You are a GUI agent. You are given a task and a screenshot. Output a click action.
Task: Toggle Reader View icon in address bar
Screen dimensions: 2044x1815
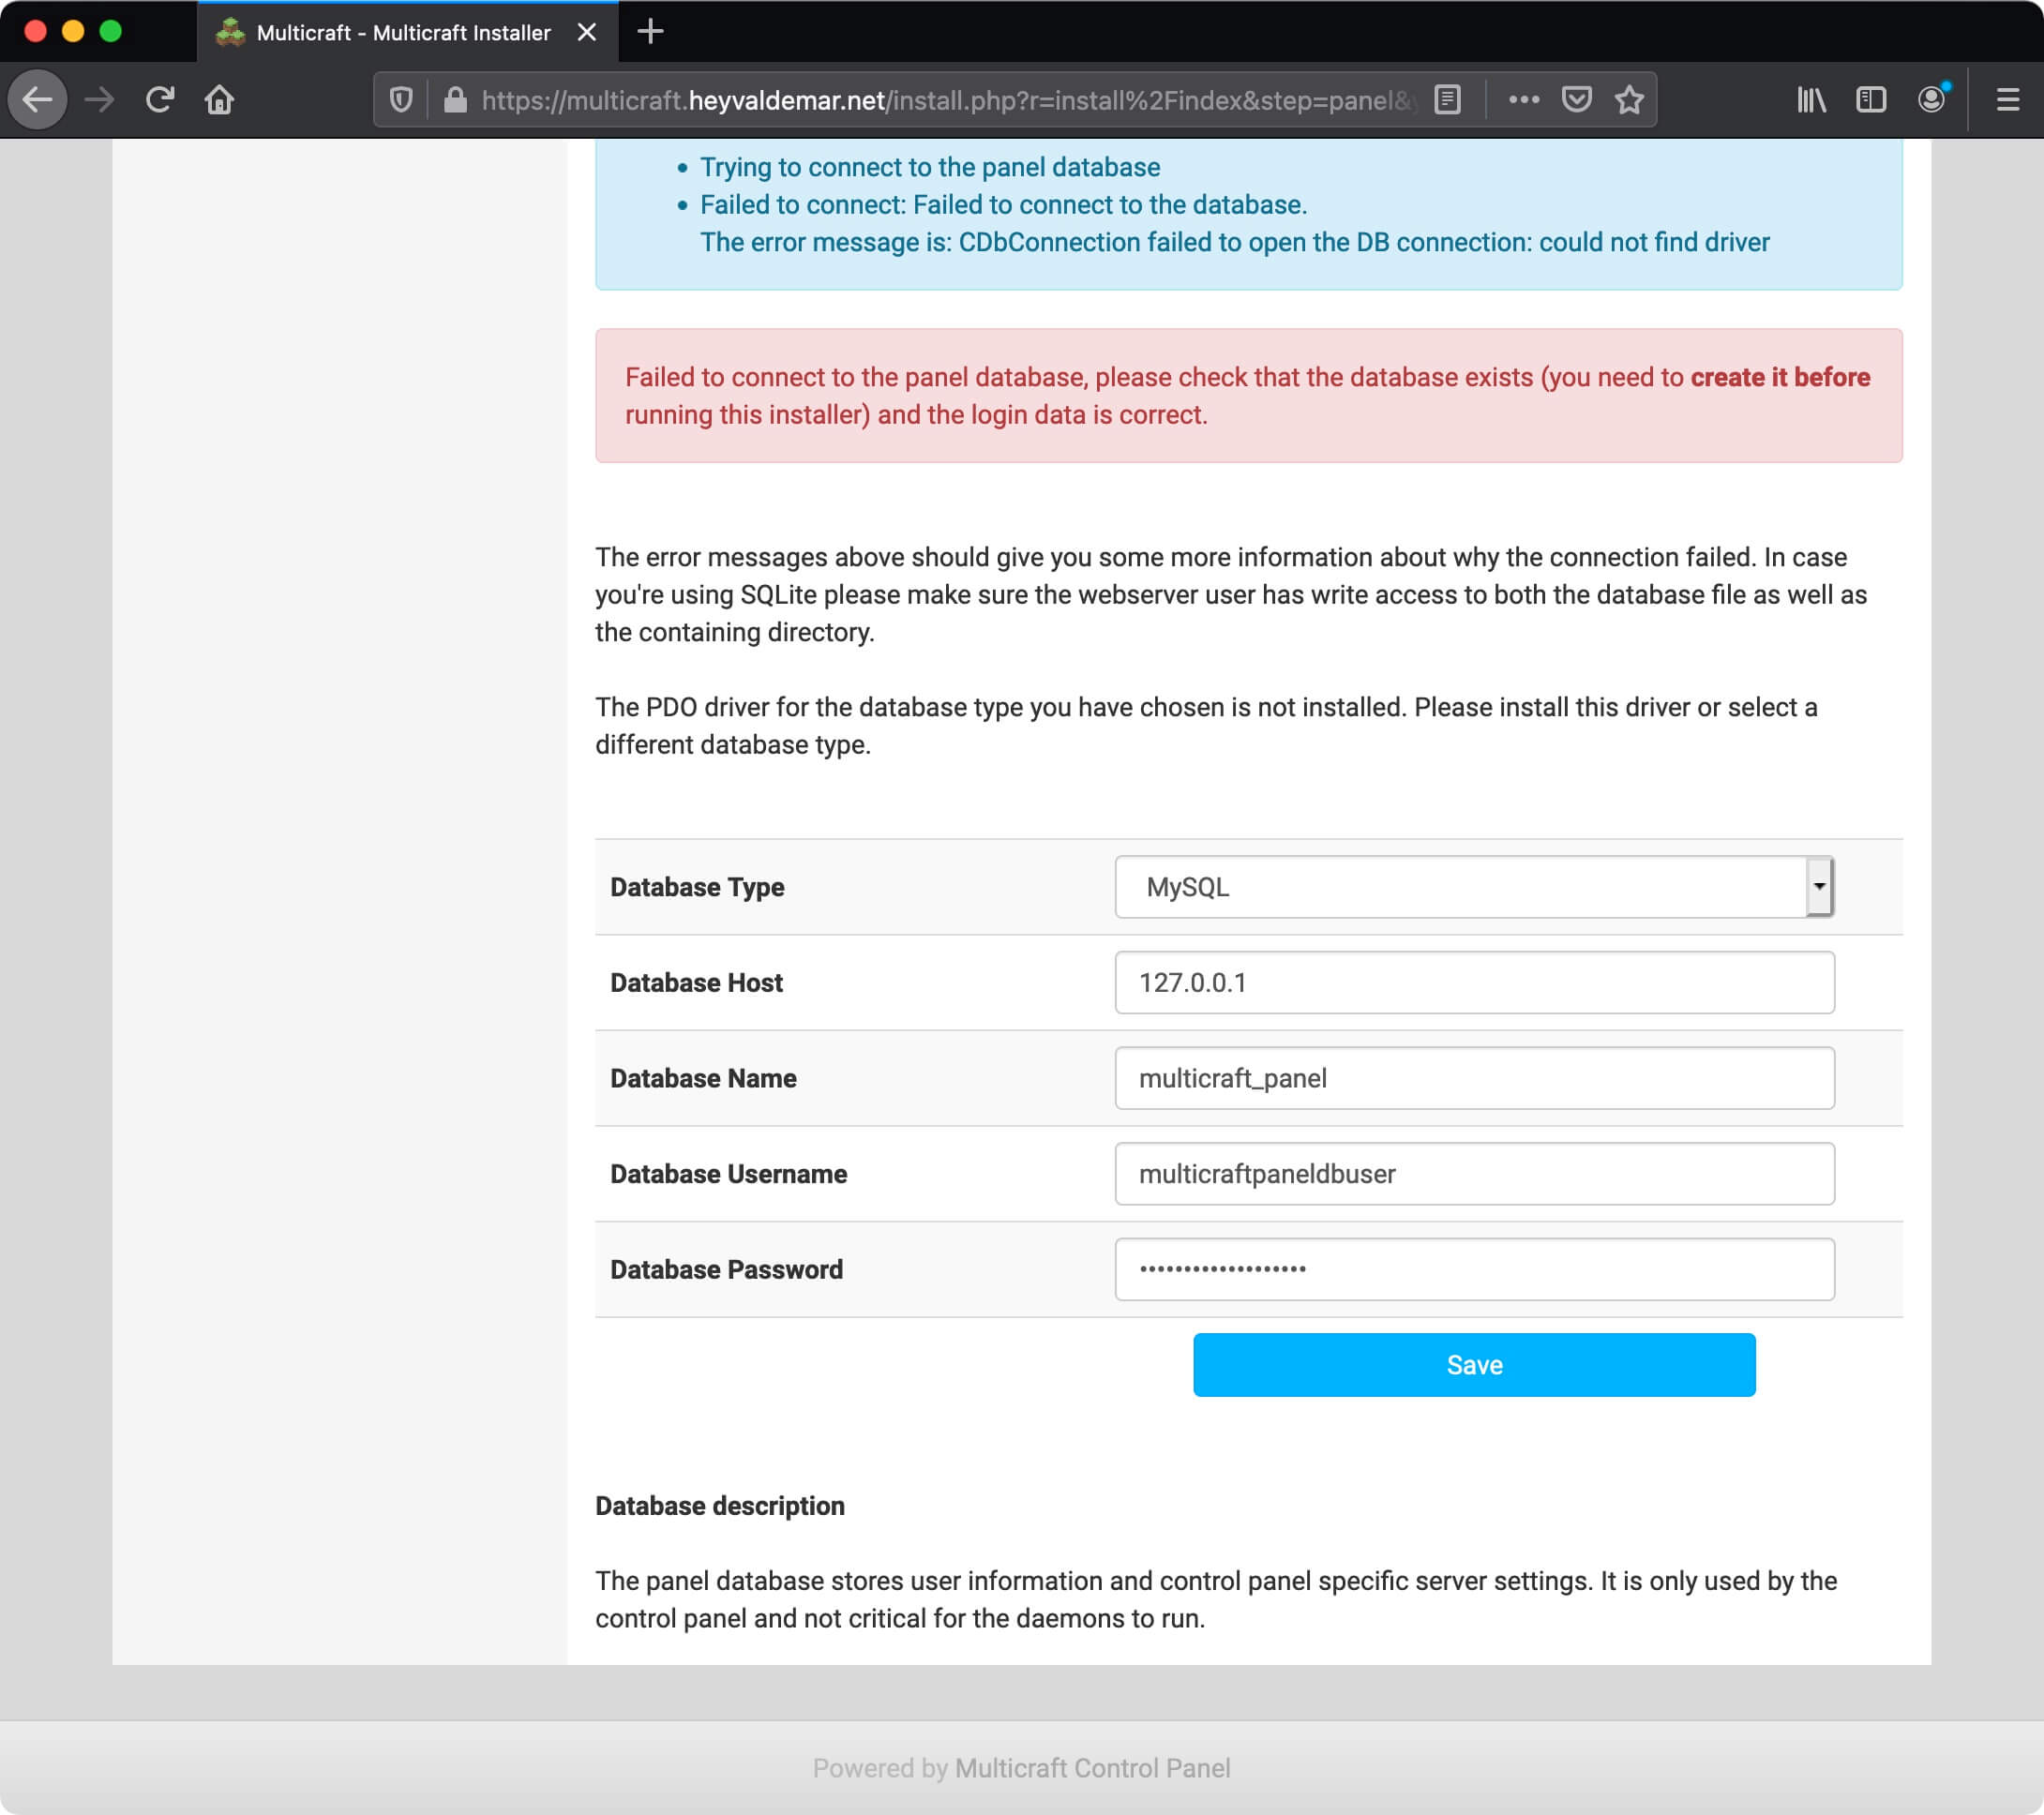tap(1447, 100)
